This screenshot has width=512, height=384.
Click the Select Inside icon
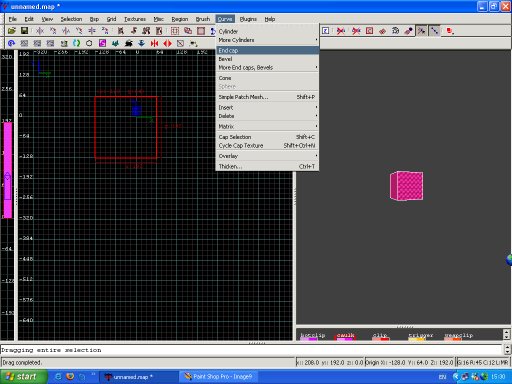tap(159, 31)
